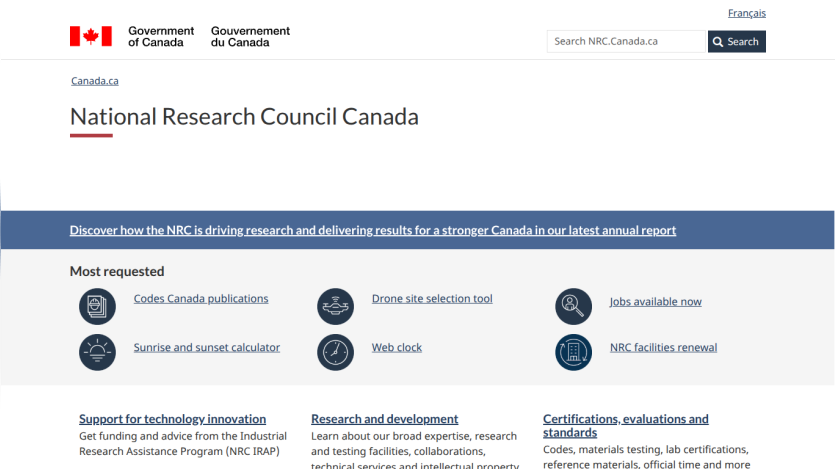
Task: Click the NRC facilities renewal building icon
Action: 574,352
